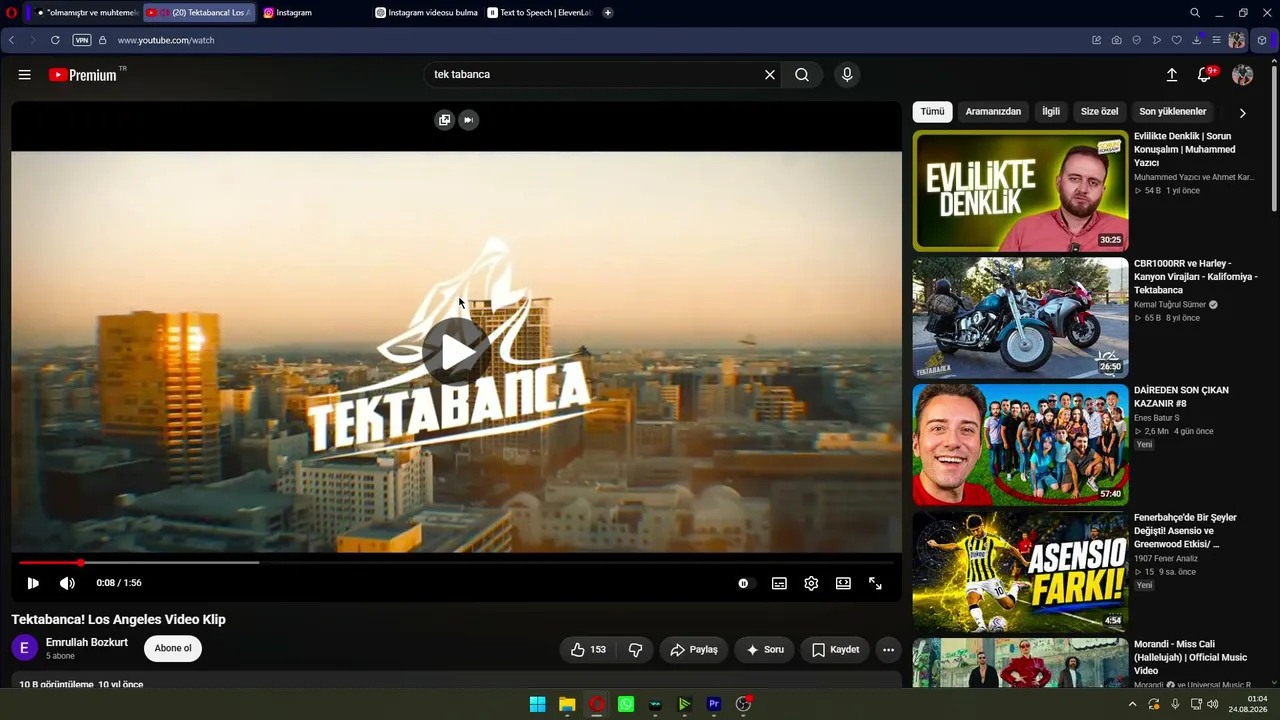Start voice search with microphone

click(x=847, y=75)
